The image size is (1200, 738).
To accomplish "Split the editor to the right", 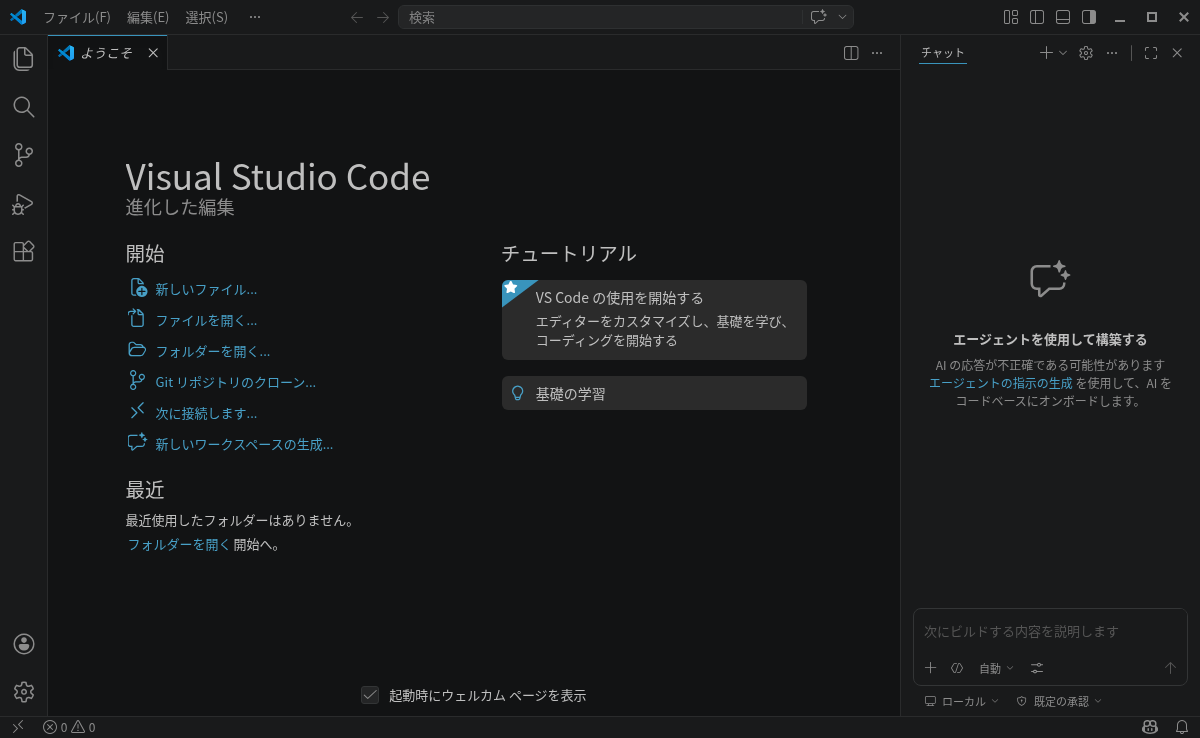I will (x=851, y=53).
